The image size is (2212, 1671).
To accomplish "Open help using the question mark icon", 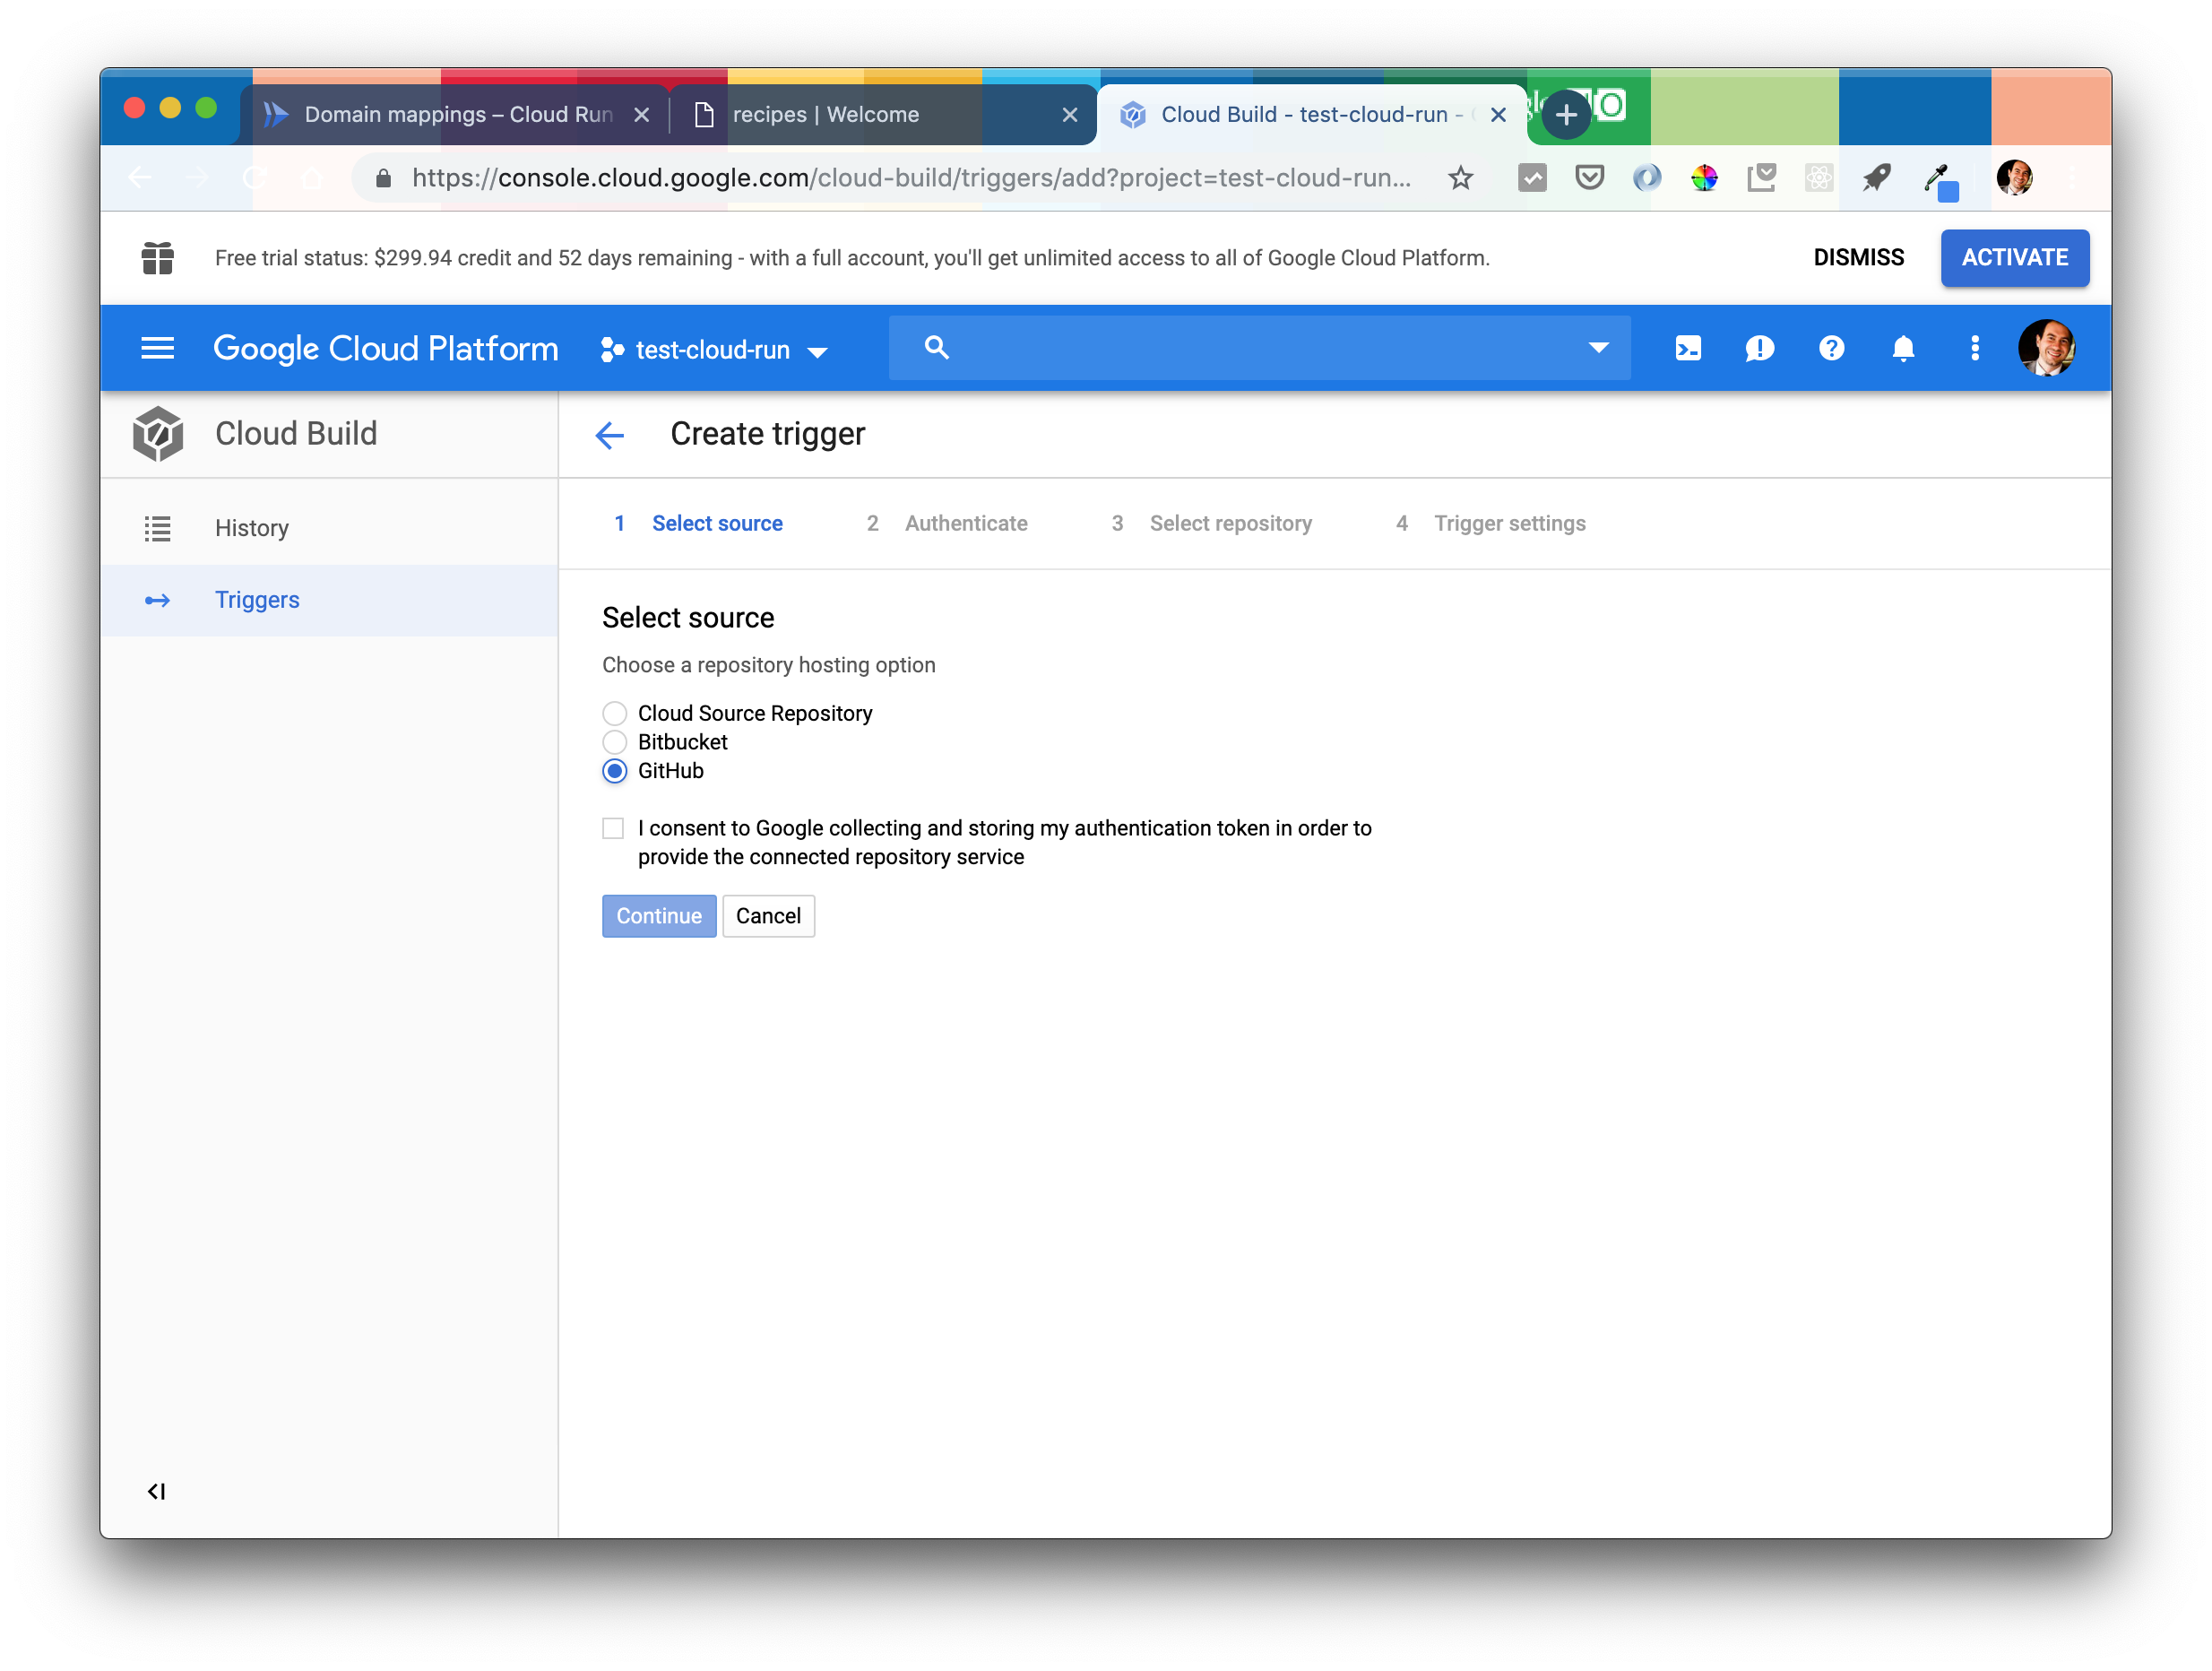I will [1831, 348].
